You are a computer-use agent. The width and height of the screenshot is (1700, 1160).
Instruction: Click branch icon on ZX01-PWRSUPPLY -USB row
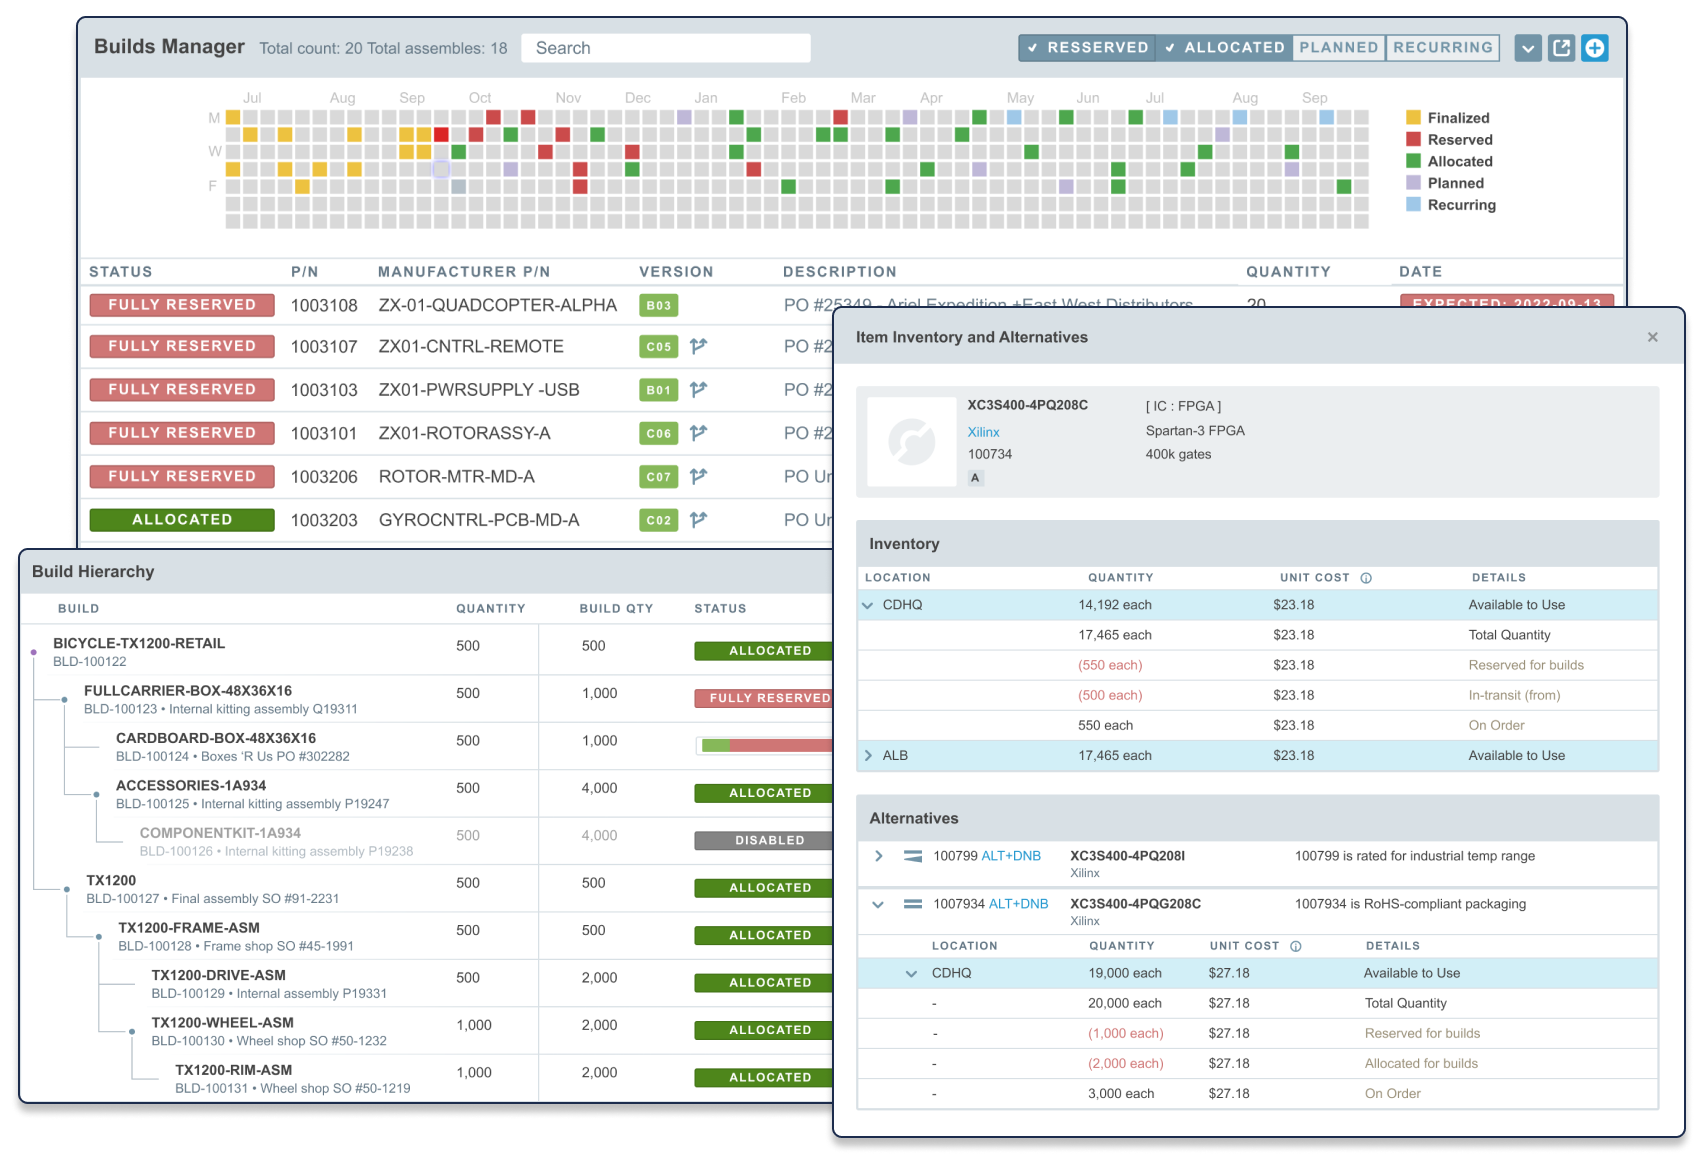[699, 389]
